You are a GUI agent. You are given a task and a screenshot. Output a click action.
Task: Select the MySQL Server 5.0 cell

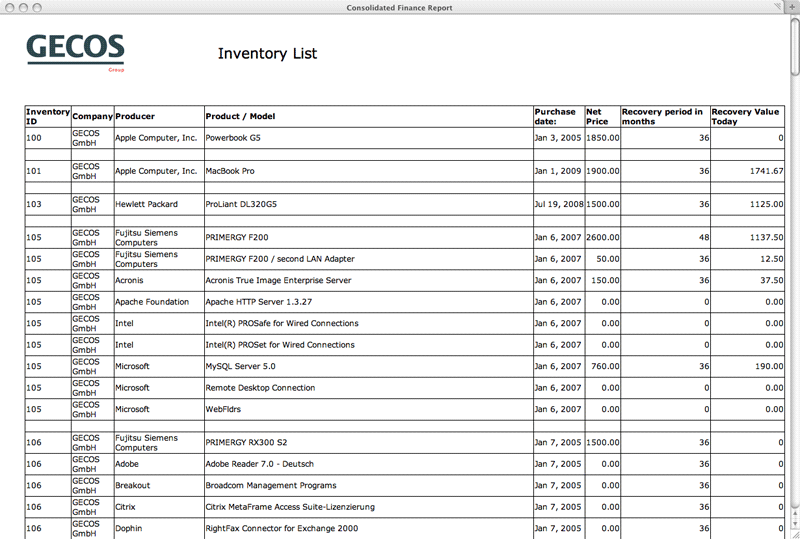point(369,366)
